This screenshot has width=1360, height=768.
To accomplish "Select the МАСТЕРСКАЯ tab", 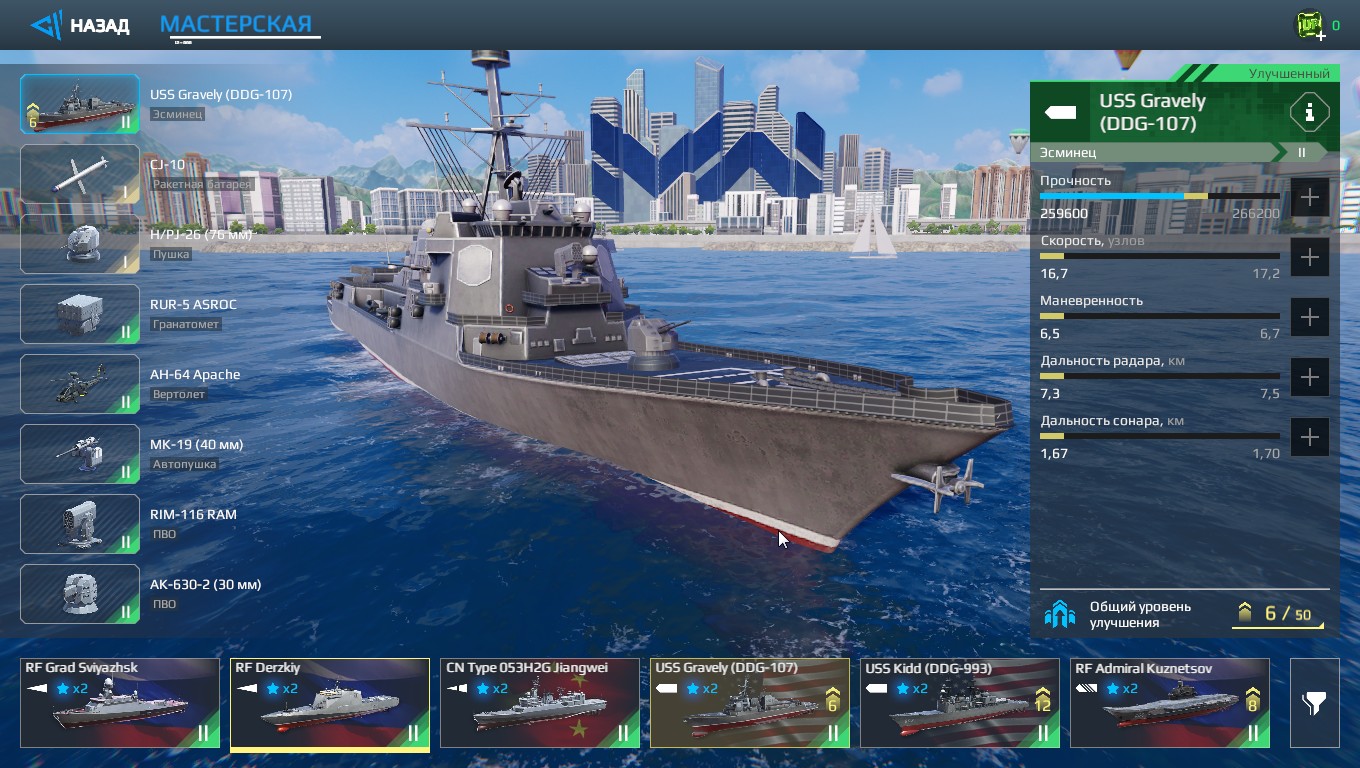I will 237,24.
